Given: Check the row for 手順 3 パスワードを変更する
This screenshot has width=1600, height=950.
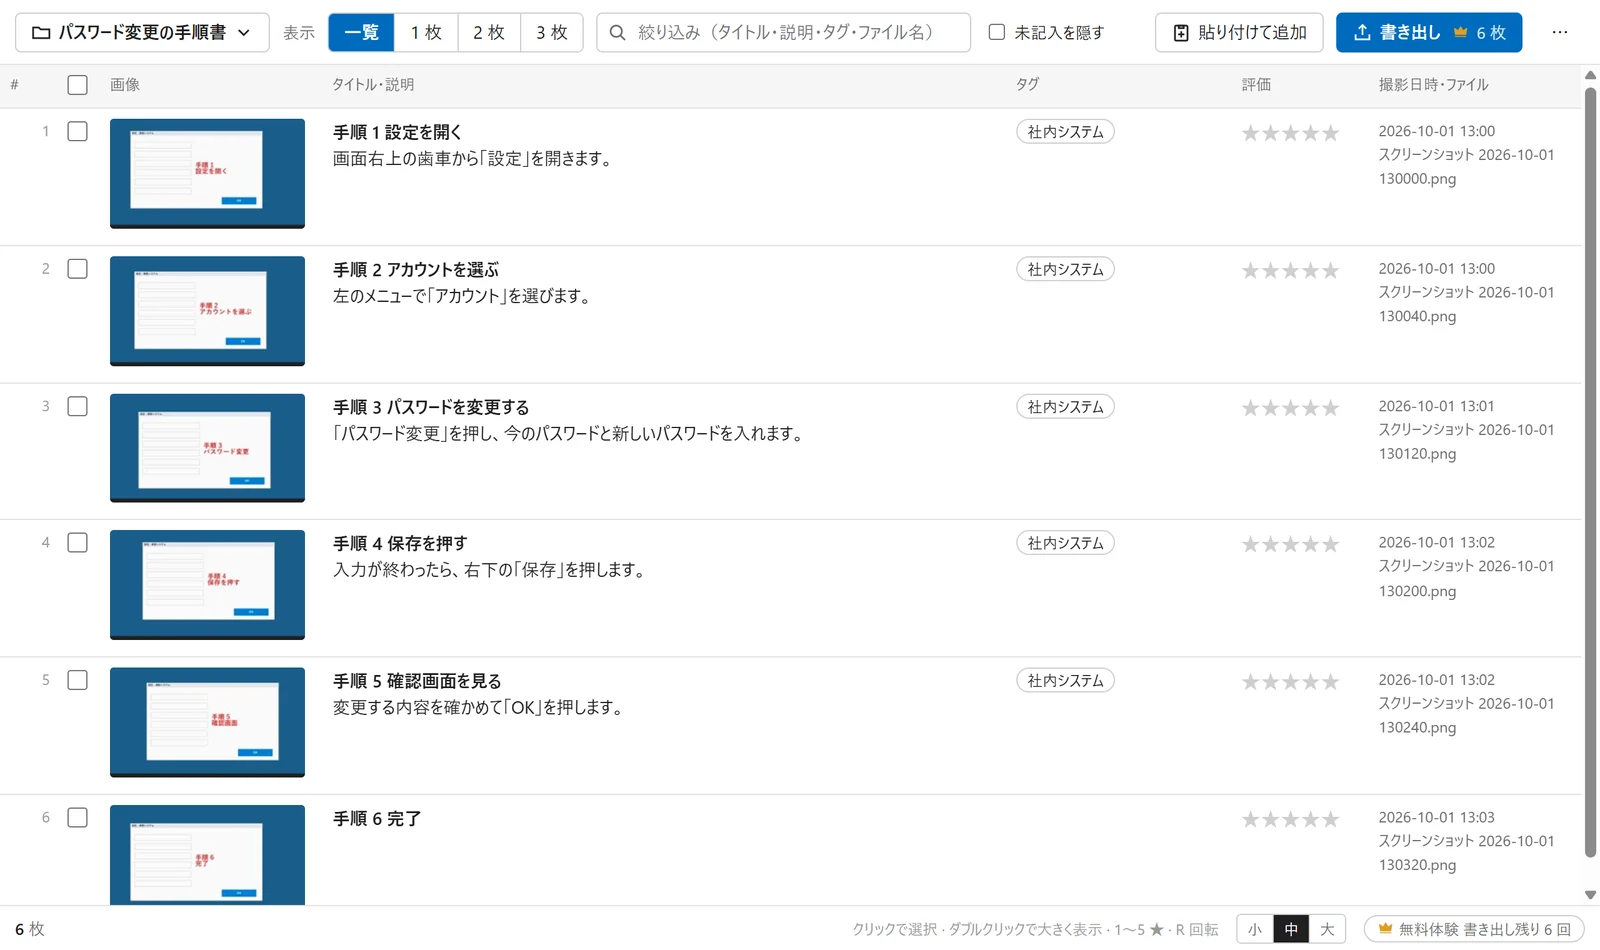Looking at the screenshot, I should [77, 406].
